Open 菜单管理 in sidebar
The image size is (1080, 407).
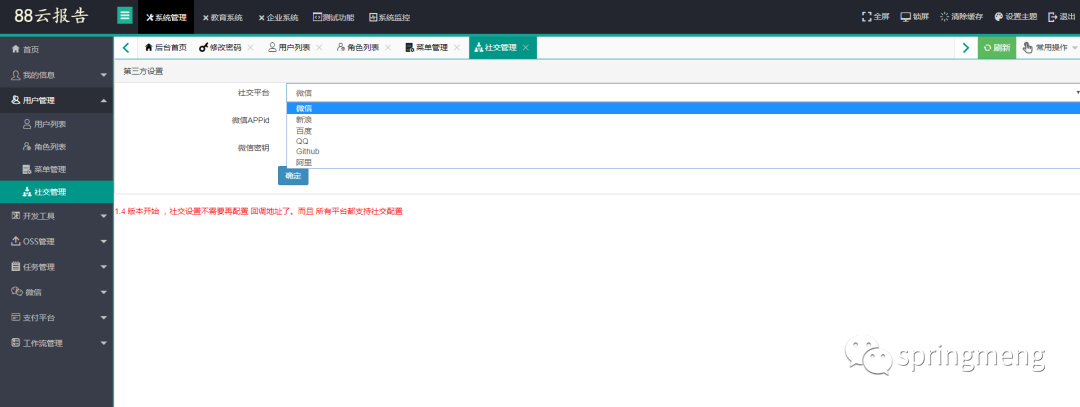(x=56, y=169)
